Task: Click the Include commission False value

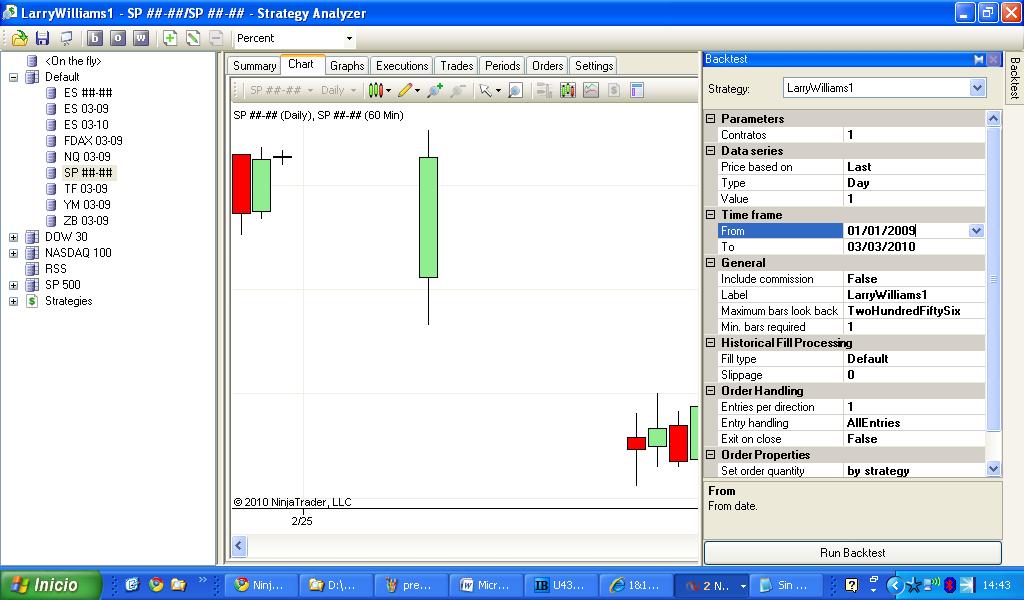Action: coord(914,279)
